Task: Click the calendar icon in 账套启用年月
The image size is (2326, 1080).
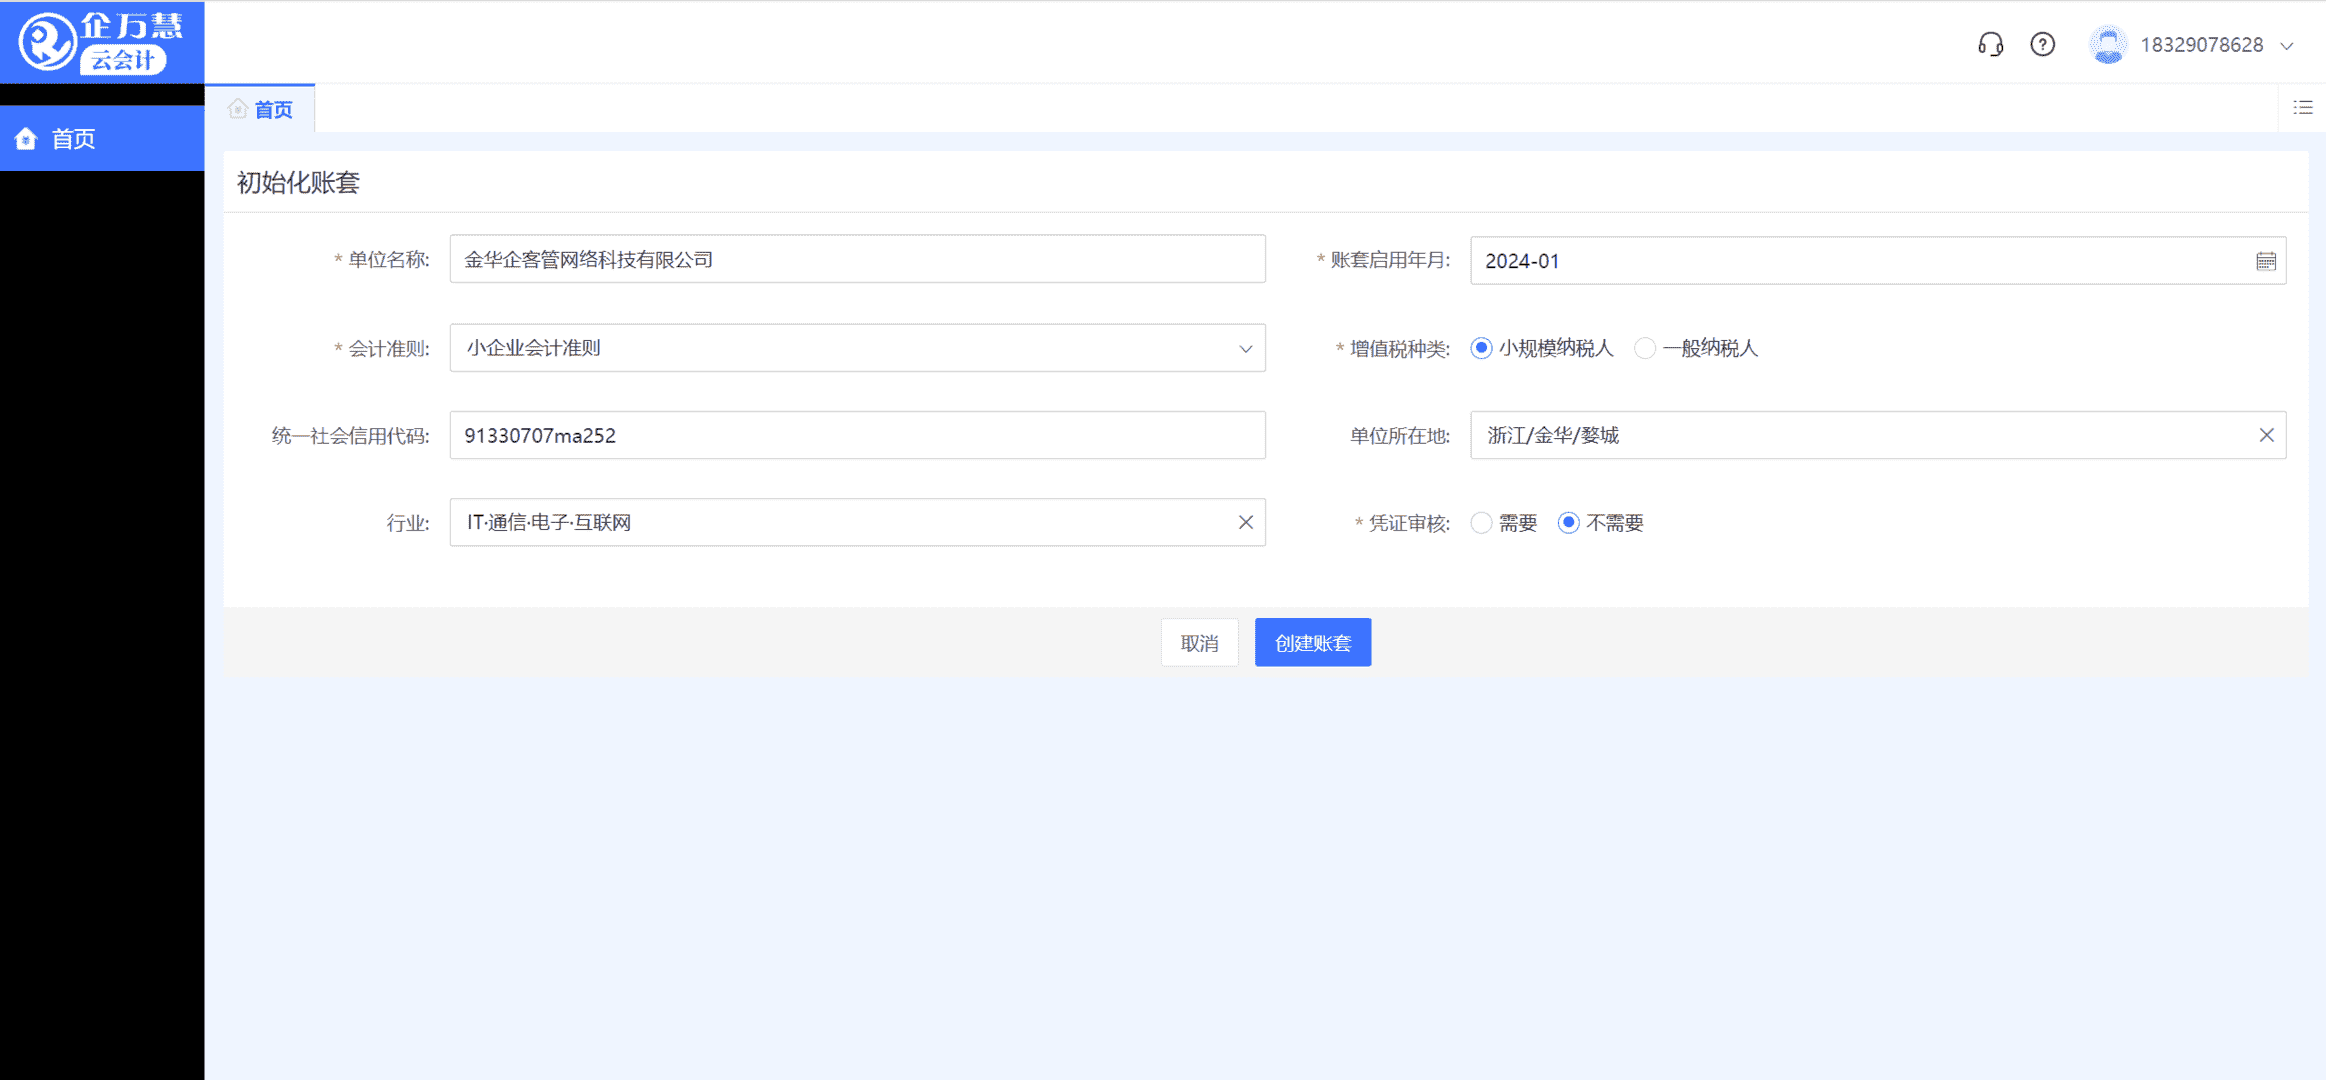Action: tap(2266, 261)
